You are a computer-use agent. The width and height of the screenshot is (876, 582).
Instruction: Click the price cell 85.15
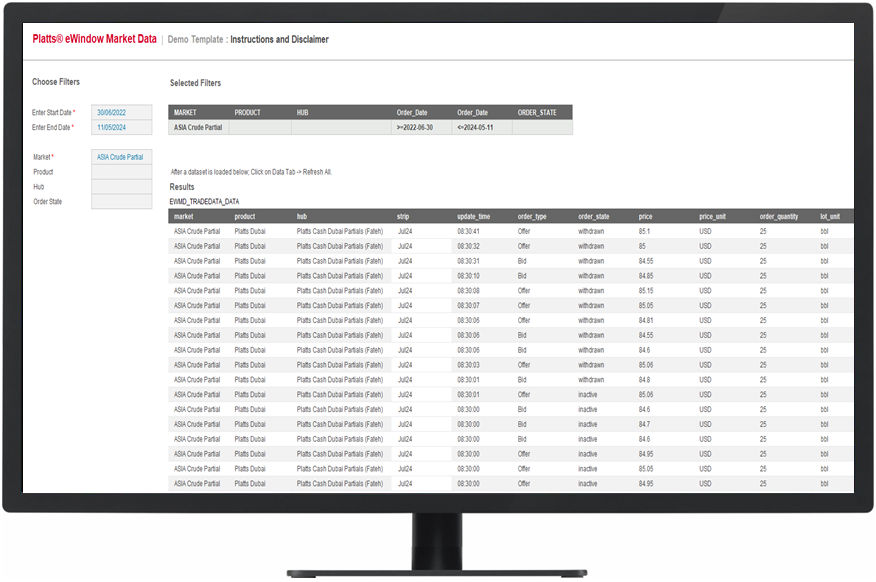[x=646, y=290]
